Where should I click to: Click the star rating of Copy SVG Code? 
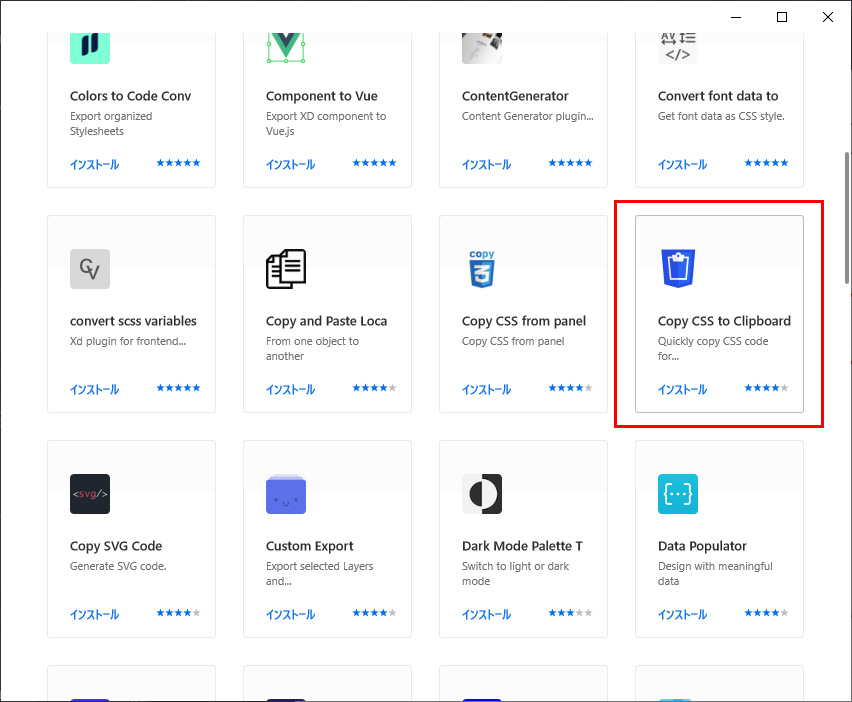(x=178, y=612)
